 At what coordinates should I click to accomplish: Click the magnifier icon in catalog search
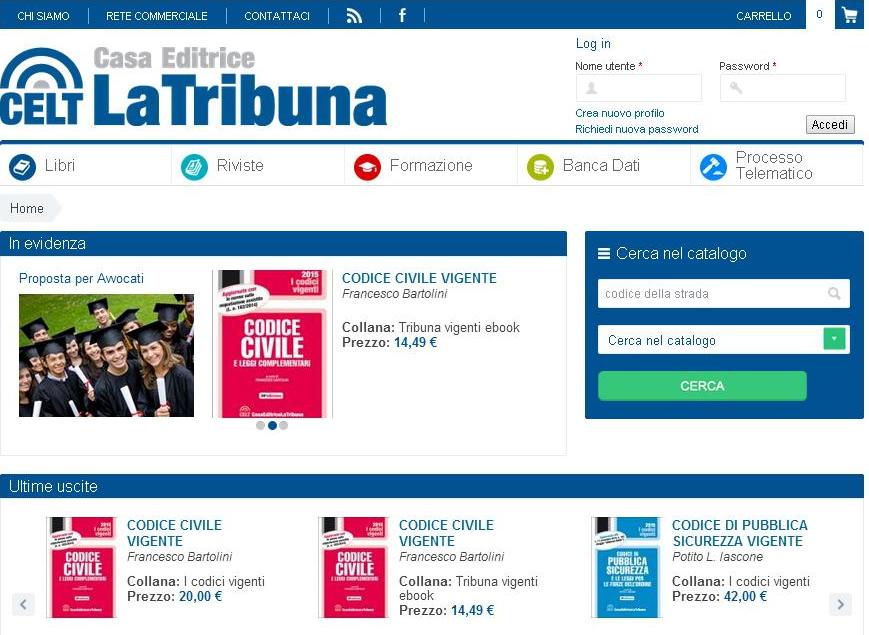coord(834,293)
